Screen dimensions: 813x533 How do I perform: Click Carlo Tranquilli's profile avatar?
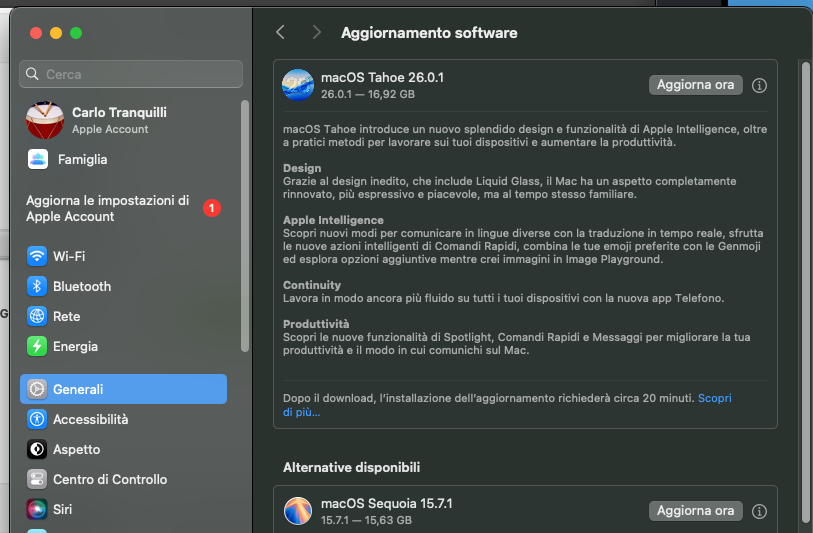tap(45, 120)
